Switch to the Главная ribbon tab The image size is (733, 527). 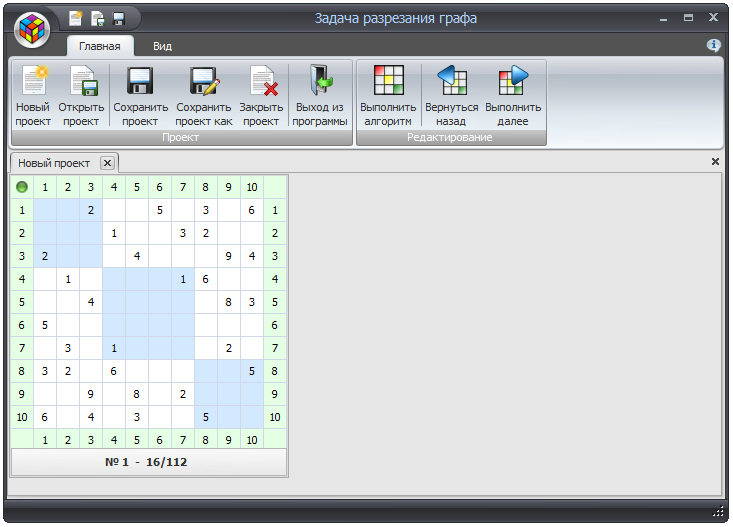100,46
